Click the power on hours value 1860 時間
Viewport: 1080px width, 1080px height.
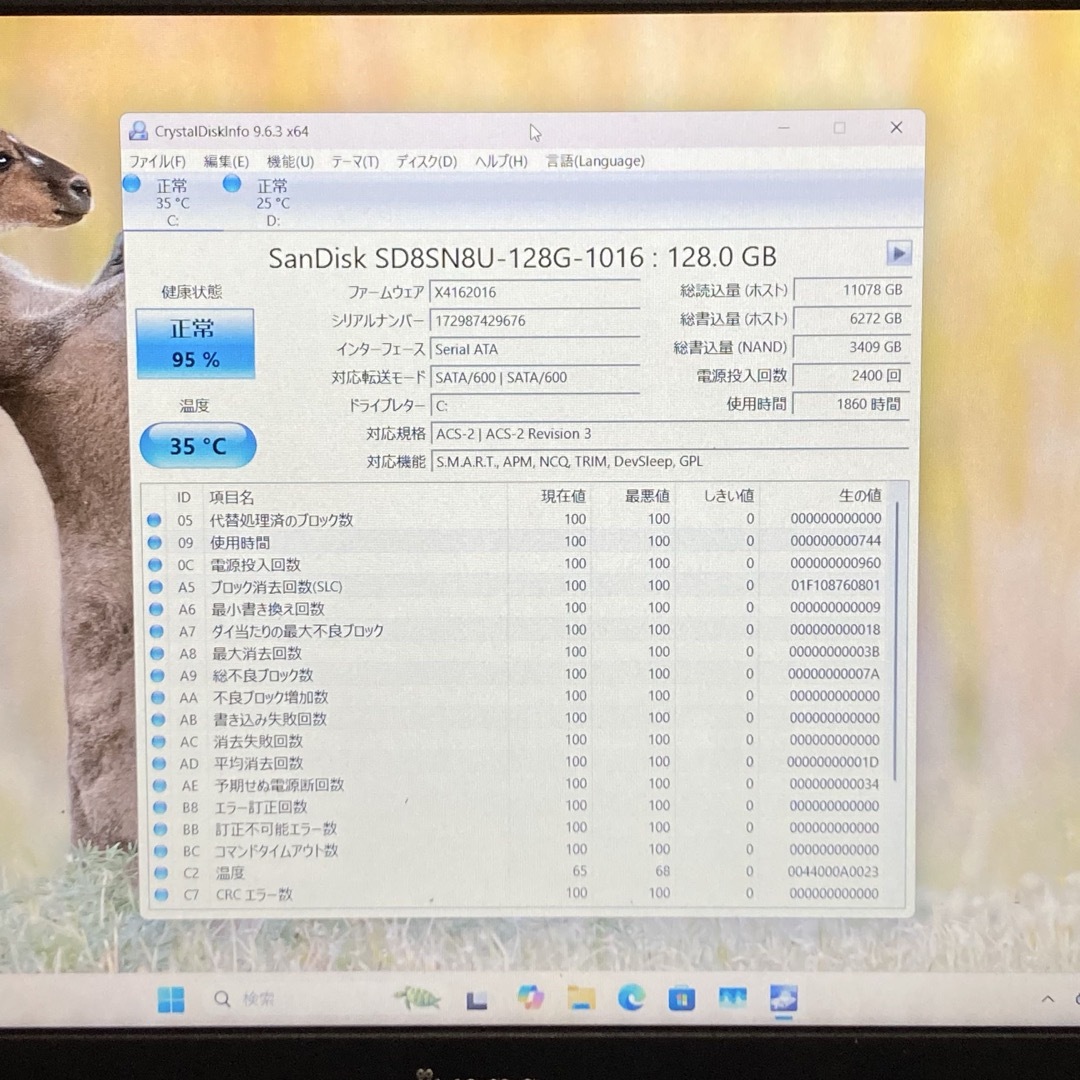click(x=851, y=404)
